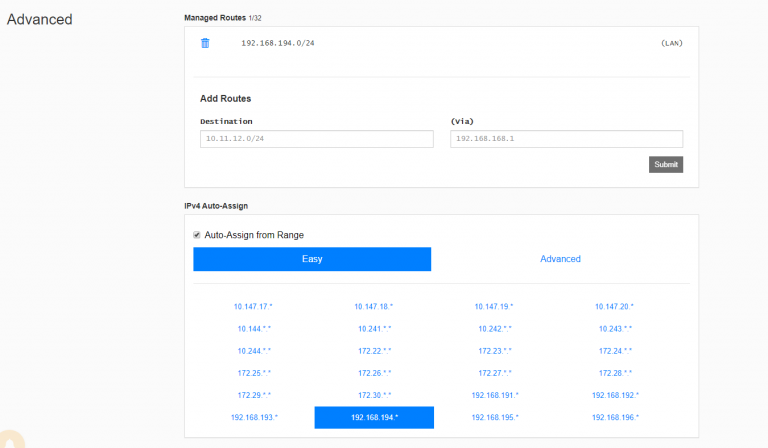Select the 192.168.191.* range
Screen dimensions: 768x448
click(494, 395)
